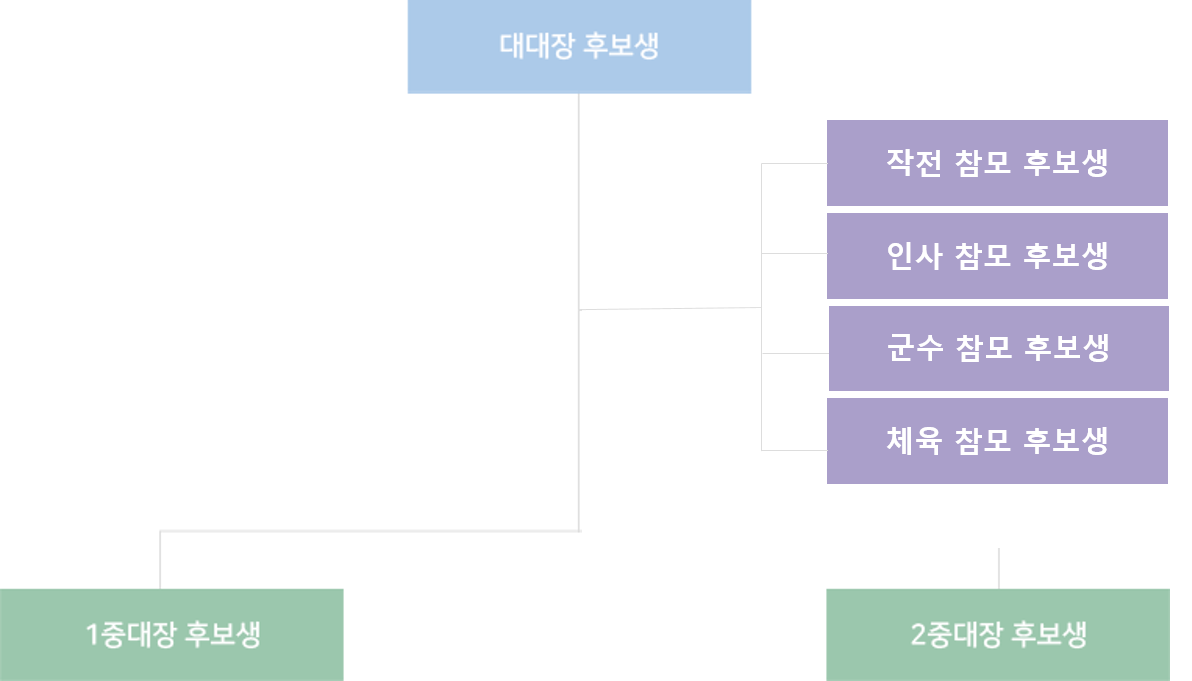
Task: Click trunk line between staff branch and bottom connector
Action: [x=579, y=420]
